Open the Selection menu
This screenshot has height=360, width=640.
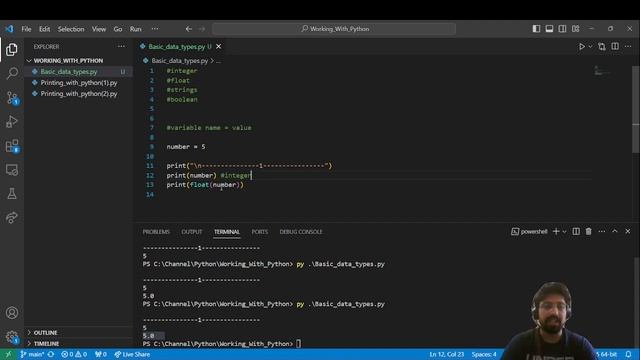point(71,29)
